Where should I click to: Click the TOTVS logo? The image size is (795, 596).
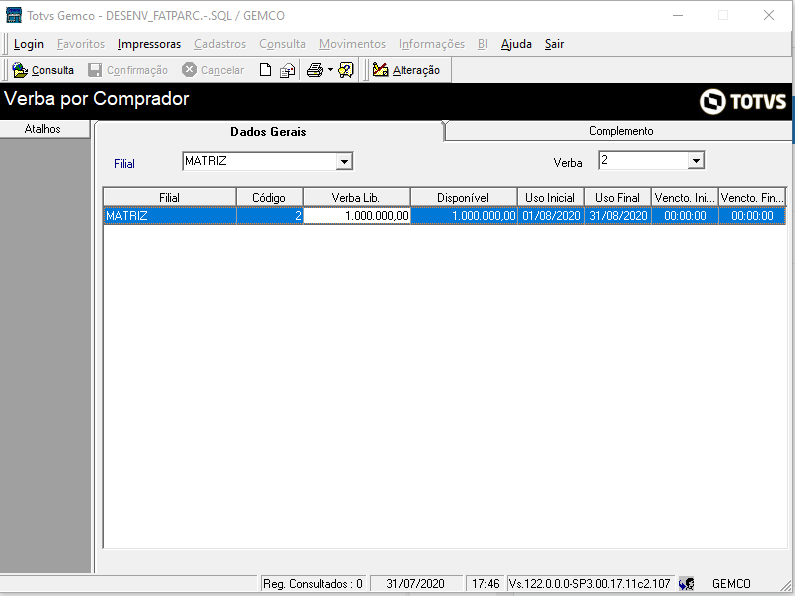[x=743, y=101]
